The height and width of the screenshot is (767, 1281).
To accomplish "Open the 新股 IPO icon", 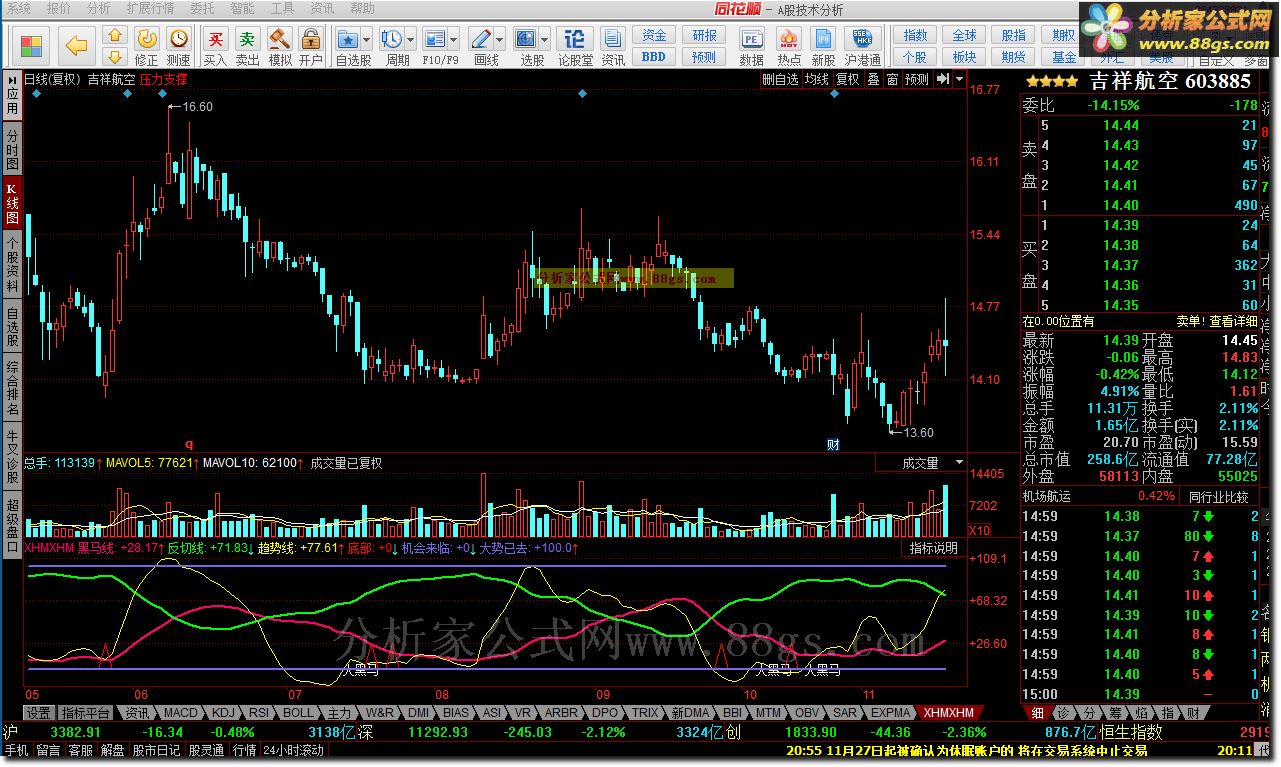I will click(823, 39).
